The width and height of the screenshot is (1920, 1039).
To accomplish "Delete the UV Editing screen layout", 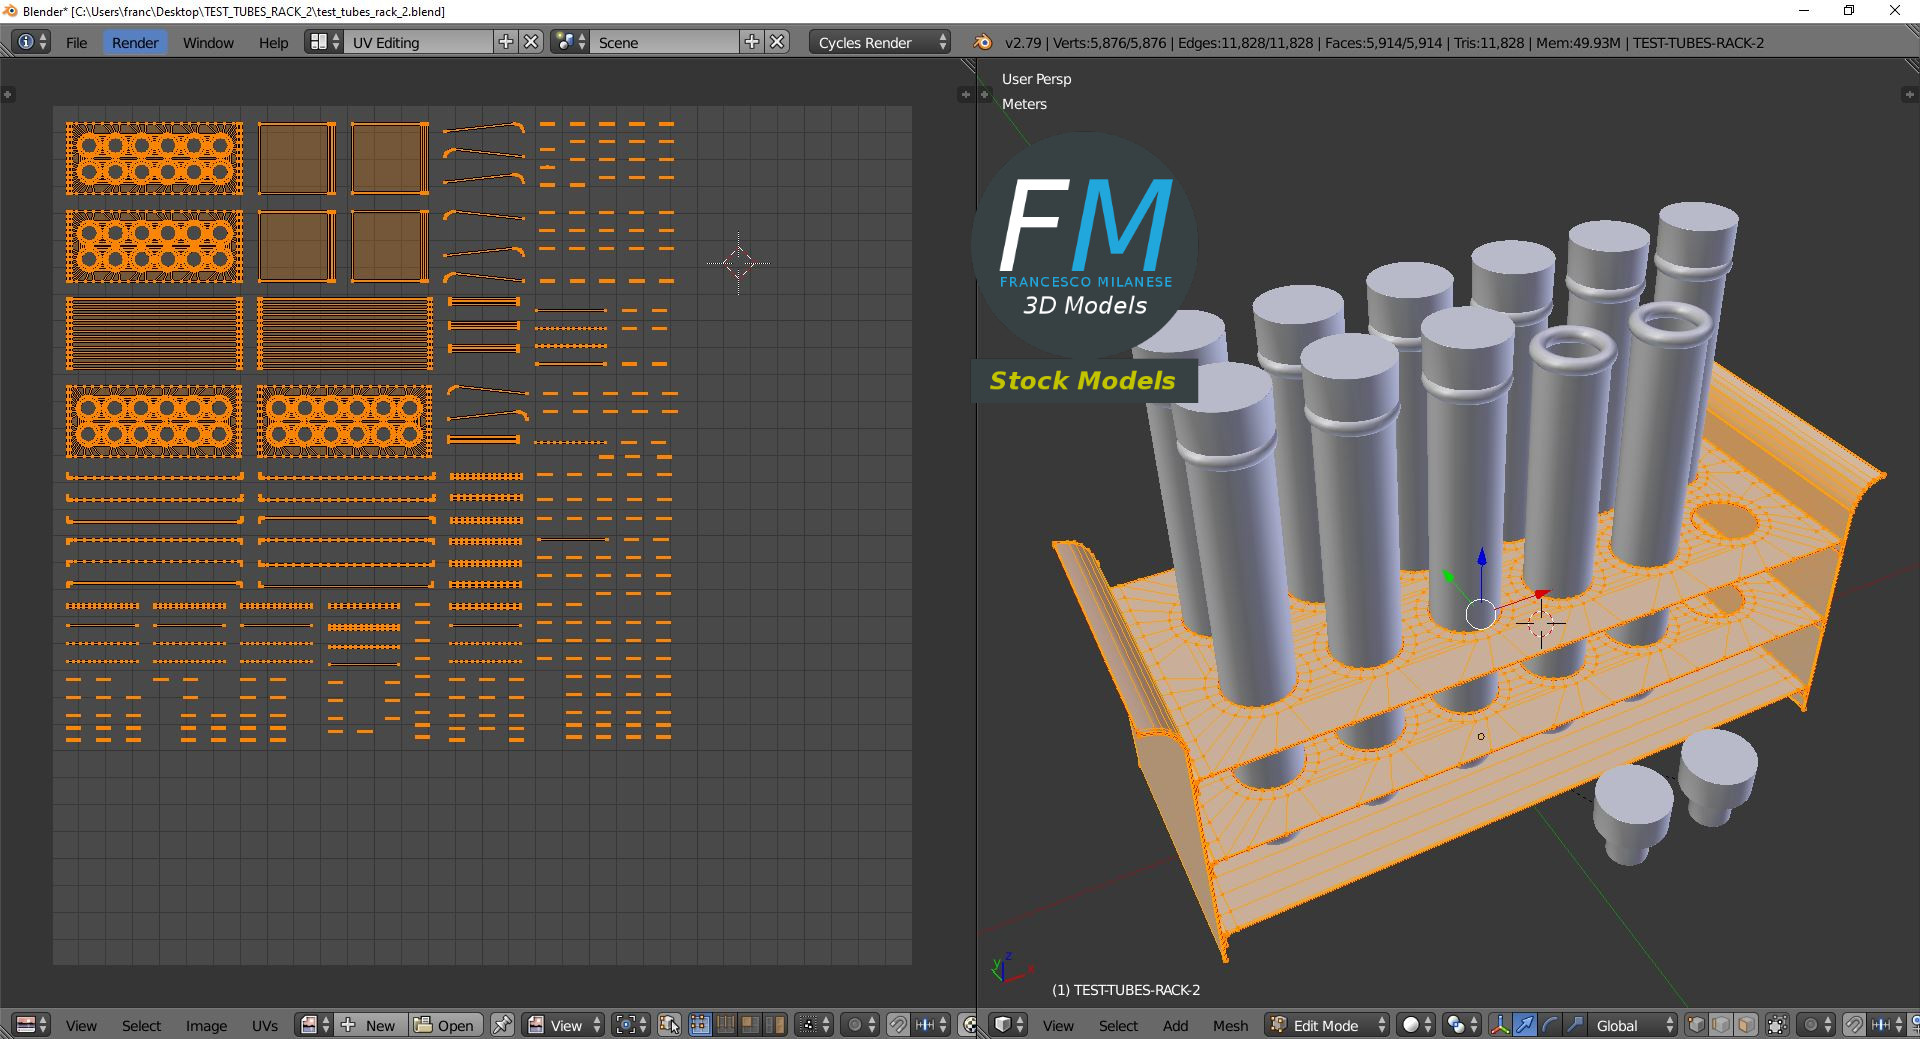I will tap(532, 42).
